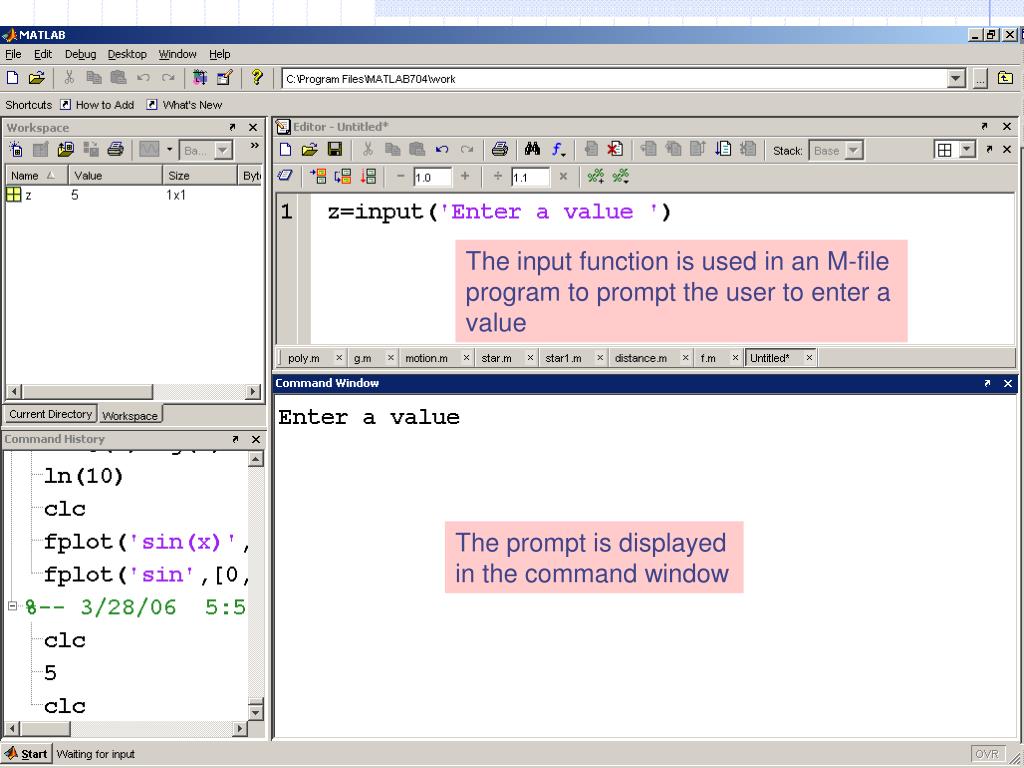Click Workspace horizontal scrollbar right arrow

[253, 392]
